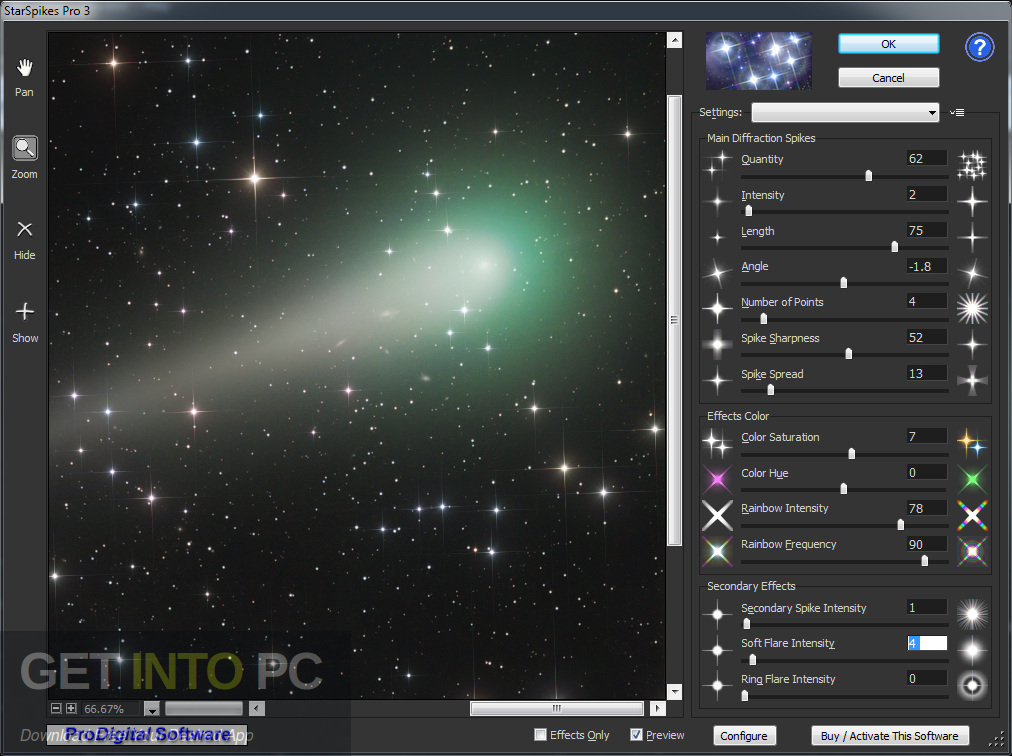This screenshot has width=1012, height=756.
Task: Click the dim star icon beside Intensity
Action: pos(718,201)
